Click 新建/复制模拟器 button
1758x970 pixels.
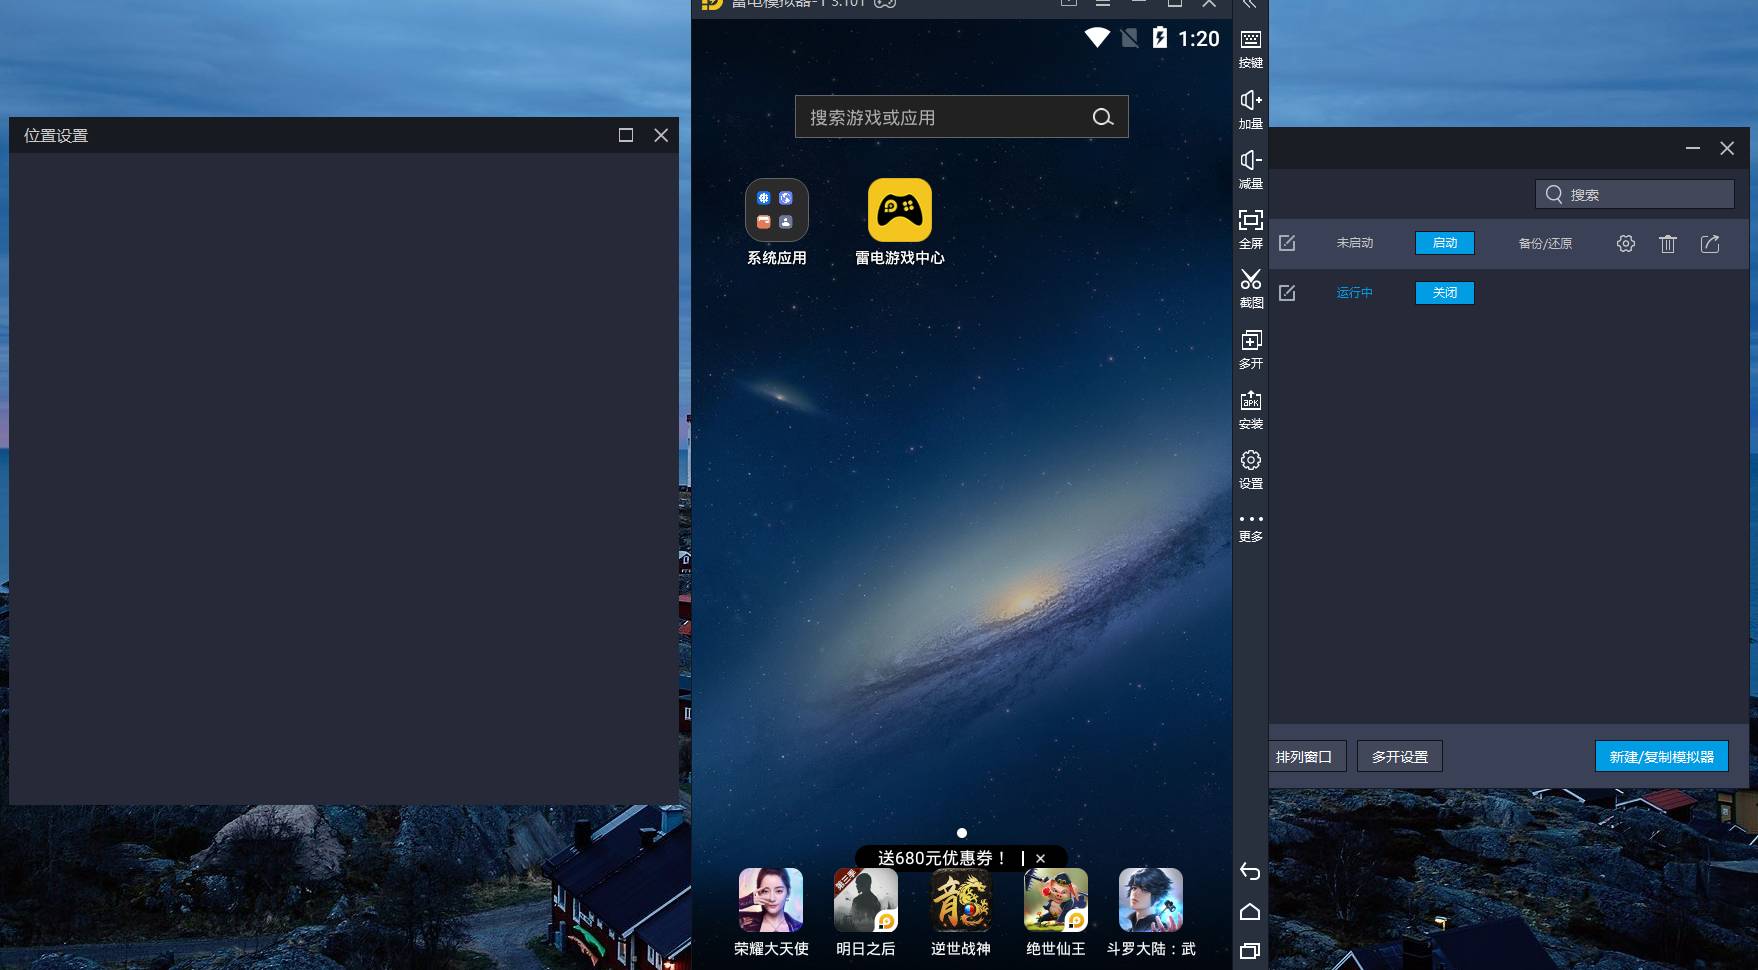pyautogui.click(x=1661, y=757)
